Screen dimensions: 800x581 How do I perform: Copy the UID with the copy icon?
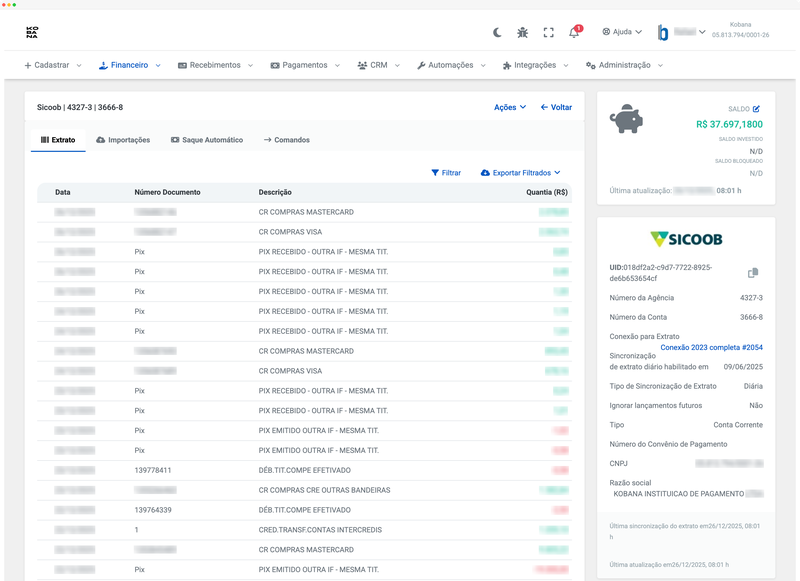753,273
